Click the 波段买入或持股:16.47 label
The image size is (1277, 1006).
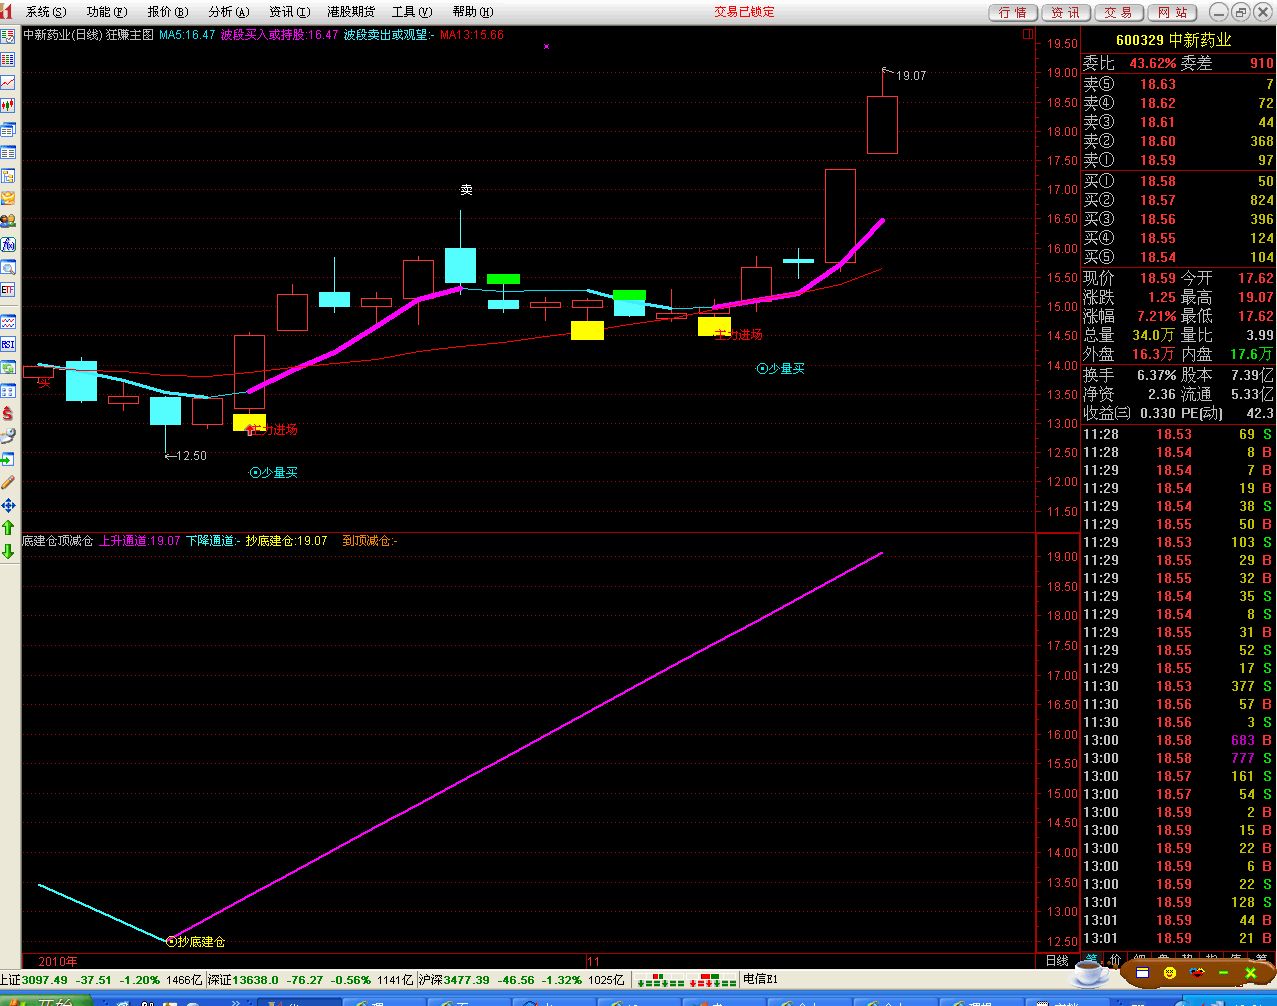click(x=279, y=35)
